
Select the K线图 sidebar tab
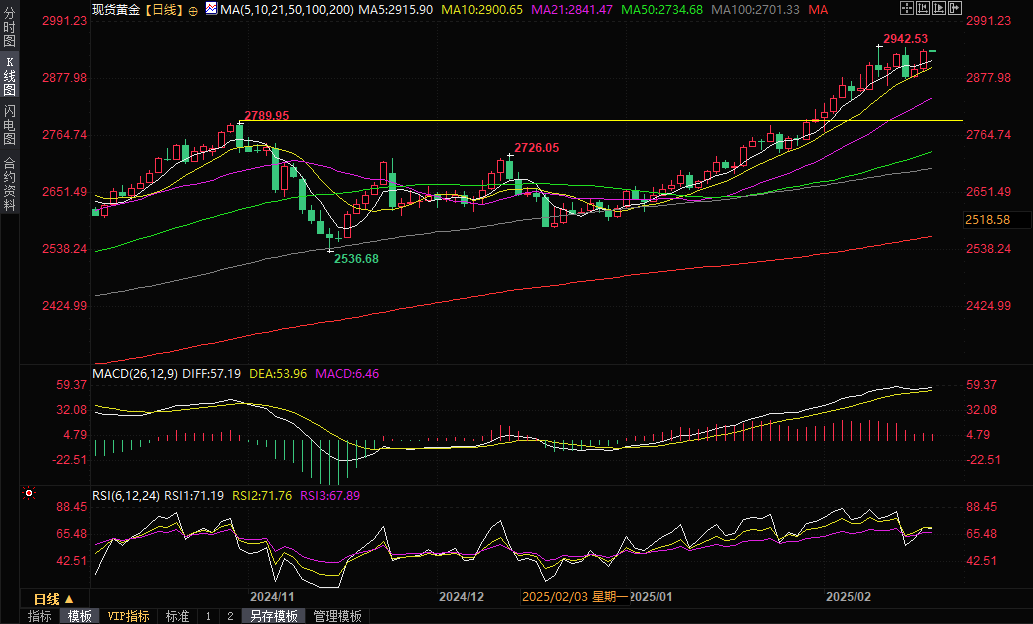pyautogui.click(x=9, y=77)
